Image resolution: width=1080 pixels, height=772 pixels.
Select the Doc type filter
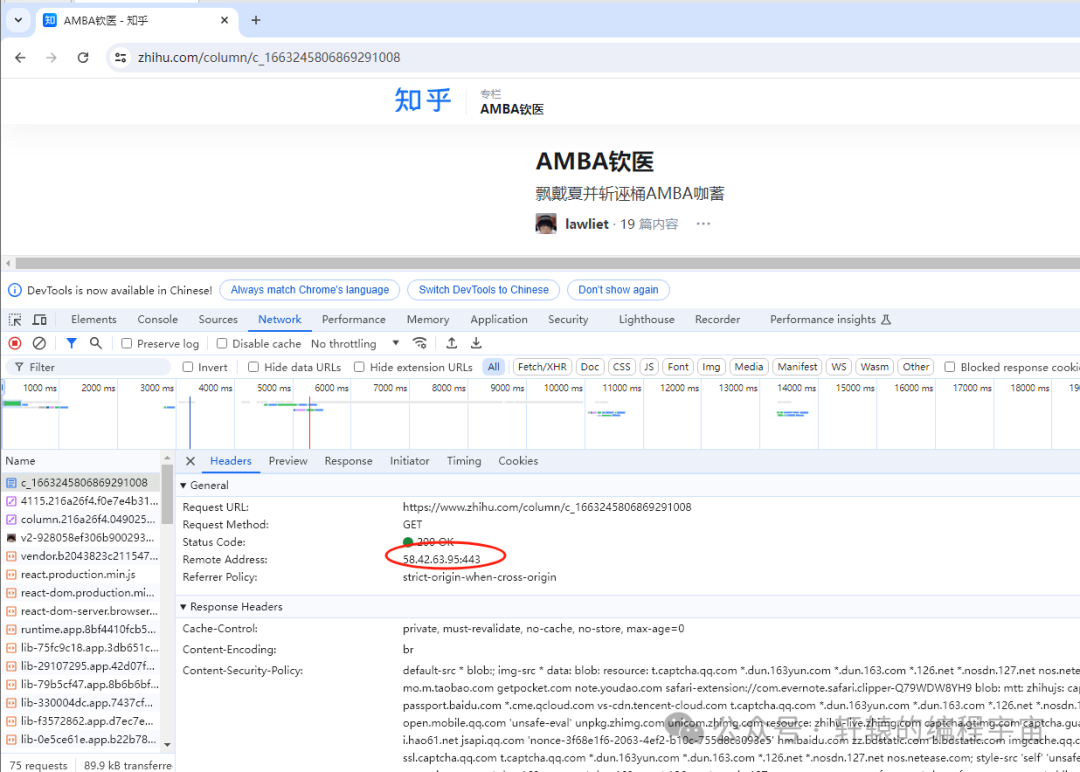pos(590,367)
